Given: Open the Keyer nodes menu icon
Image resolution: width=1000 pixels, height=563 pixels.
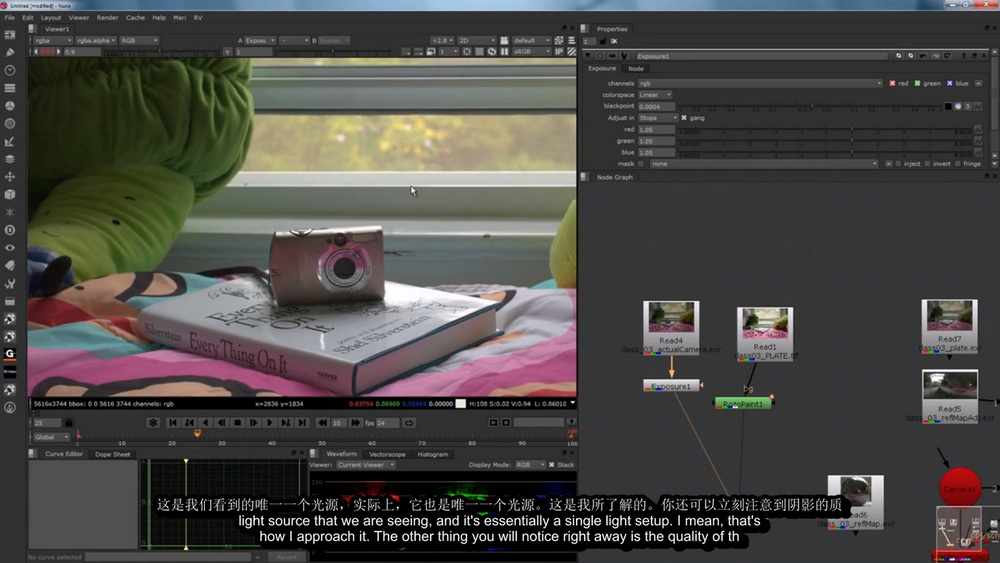Looking at the screenshot, I should pos(10,142).
